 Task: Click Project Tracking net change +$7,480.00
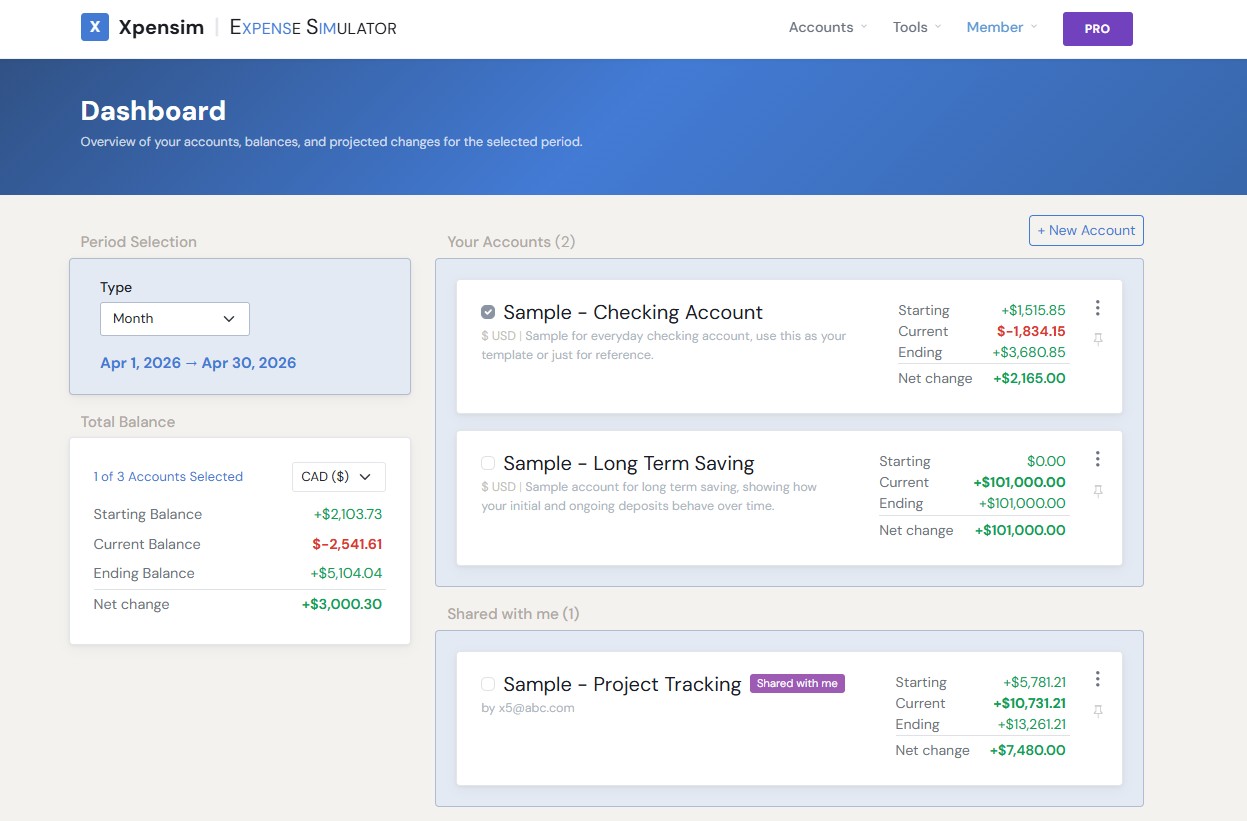(x=1027, y=750)
